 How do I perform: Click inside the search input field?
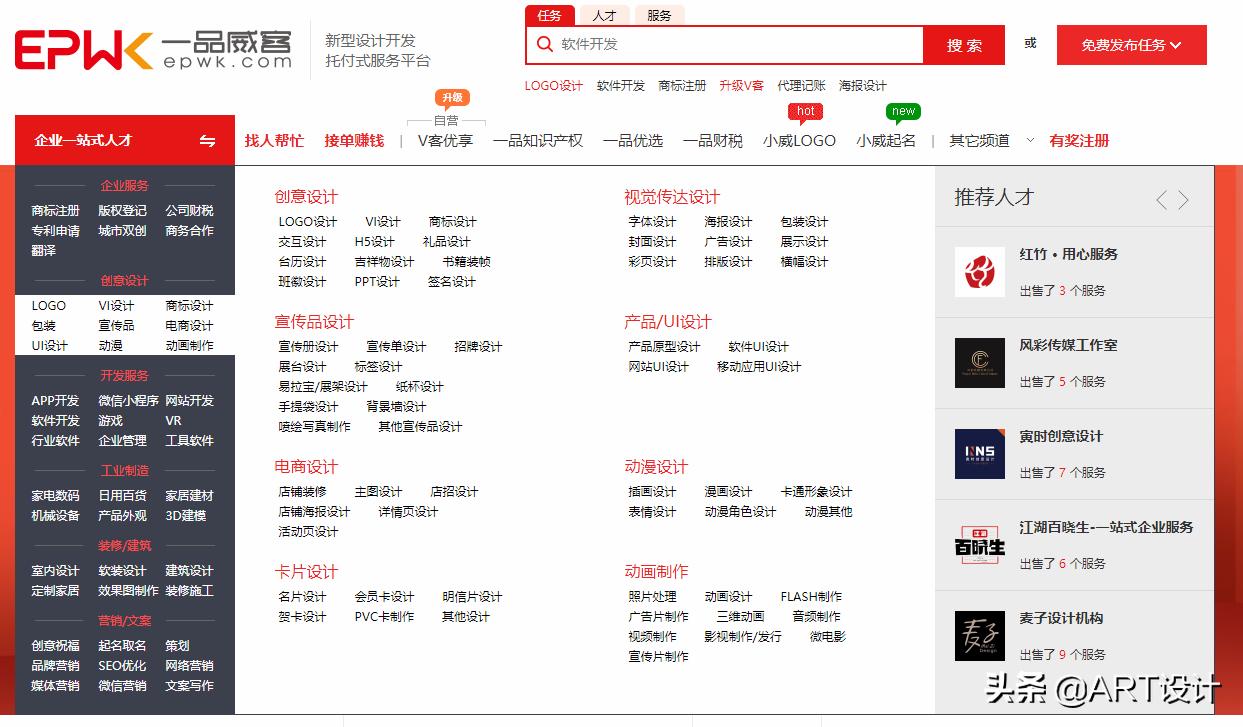(x=730, y=45)
